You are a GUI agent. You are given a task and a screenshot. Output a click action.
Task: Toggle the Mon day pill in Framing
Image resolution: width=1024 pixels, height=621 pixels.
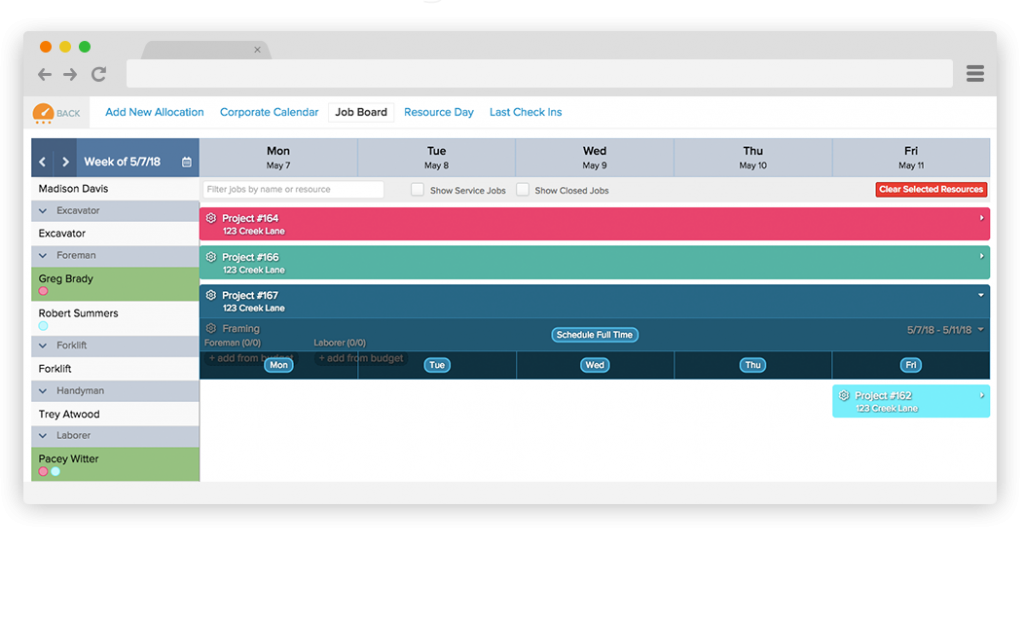279,365
